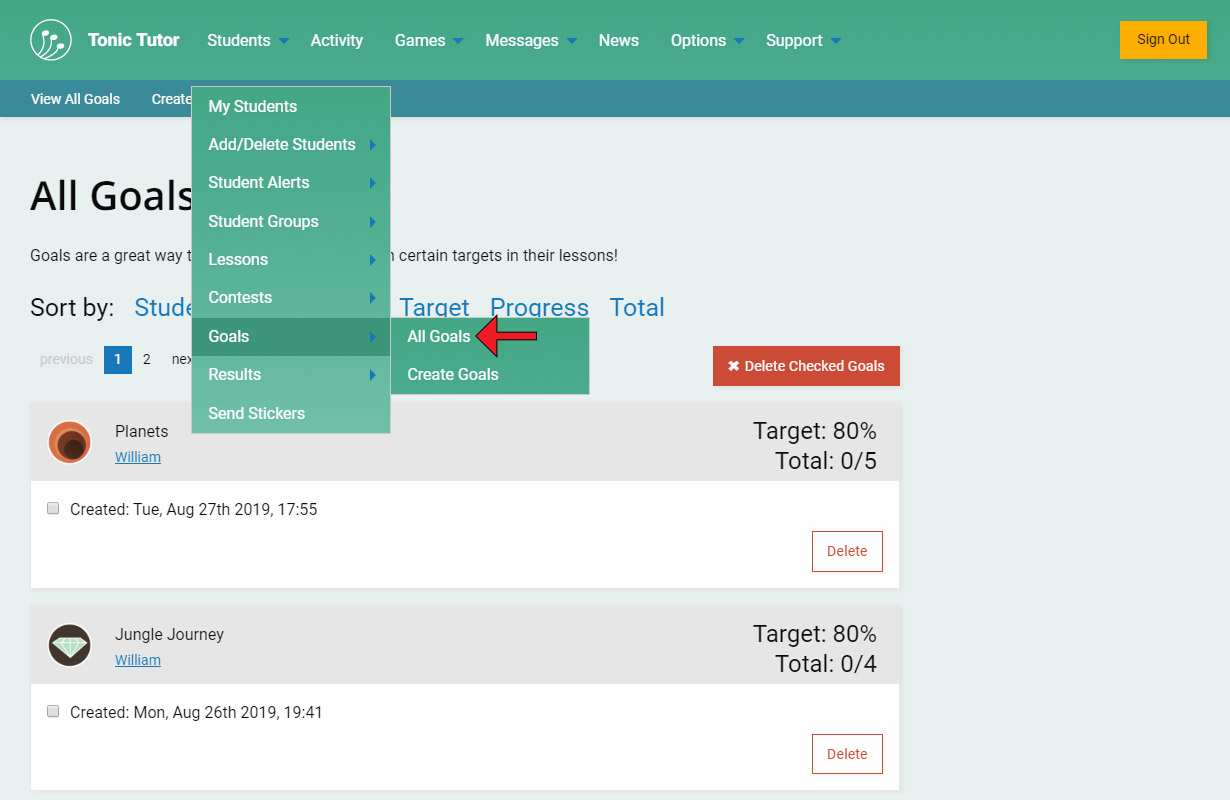
Task: Tick the checkbox for the Jungle Journey goal
Action: (x=53, y=711)
